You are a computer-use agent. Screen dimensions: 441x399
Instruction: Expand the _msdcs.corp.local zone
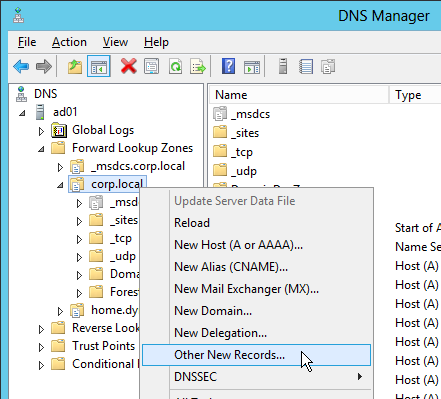pos(60,167)
